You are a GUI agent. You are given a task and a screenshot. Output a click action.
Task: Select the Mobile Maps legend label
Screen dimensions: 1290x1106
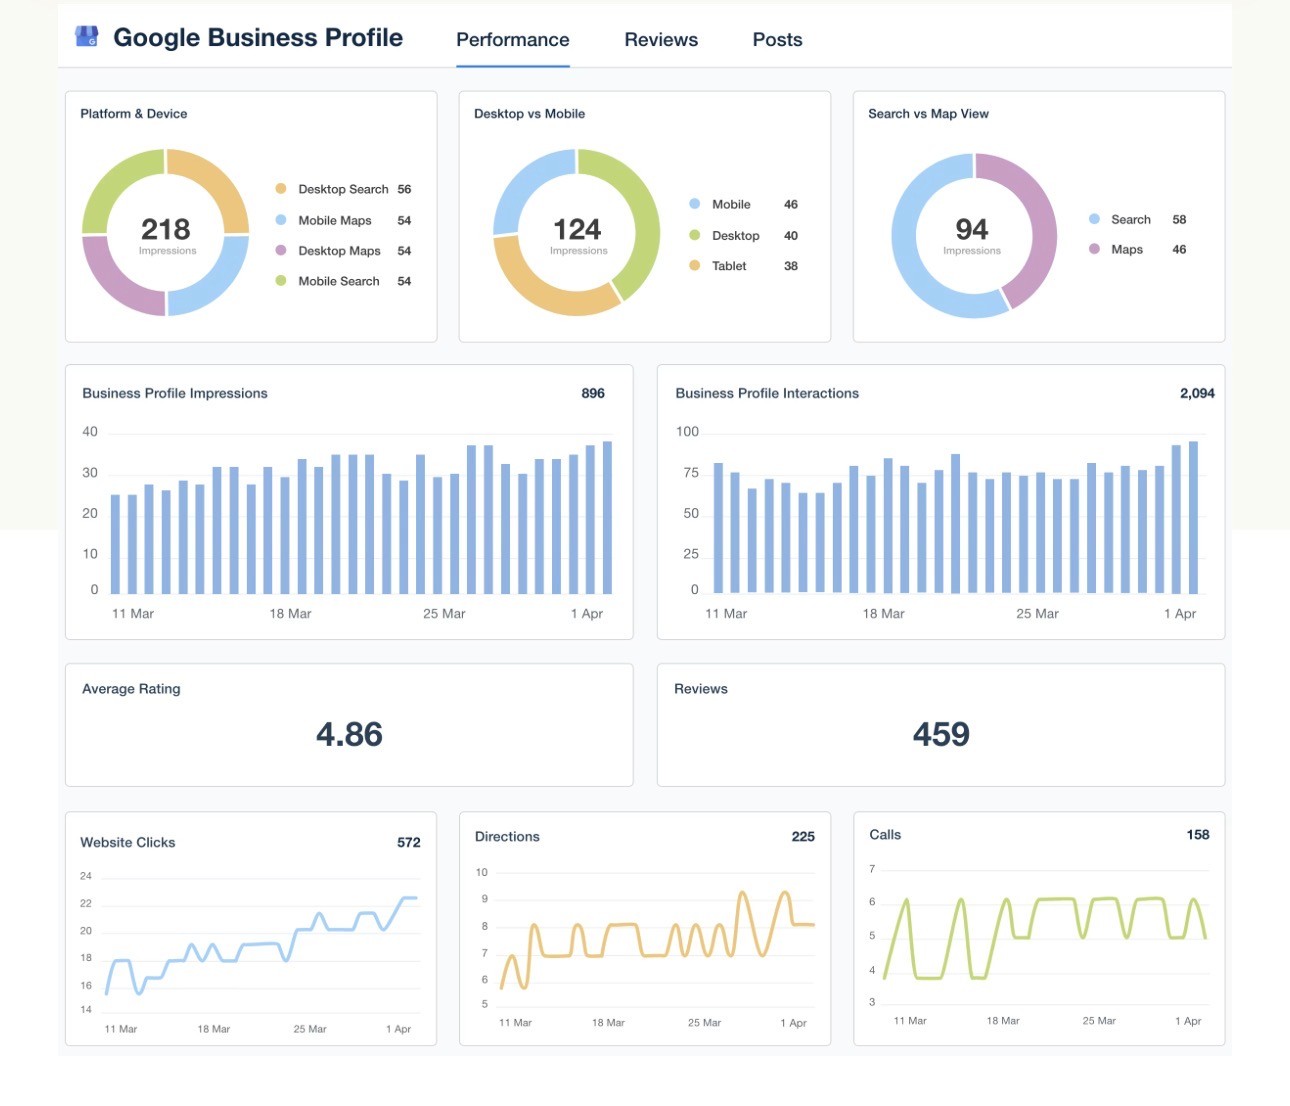tap(335, 220)
